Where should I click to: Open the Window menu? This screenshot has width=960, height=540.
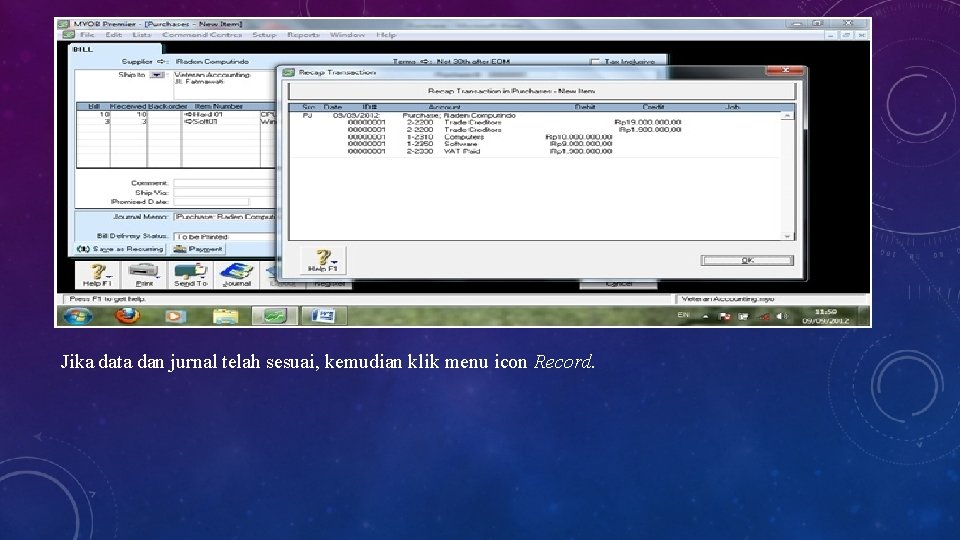(347, 35)
